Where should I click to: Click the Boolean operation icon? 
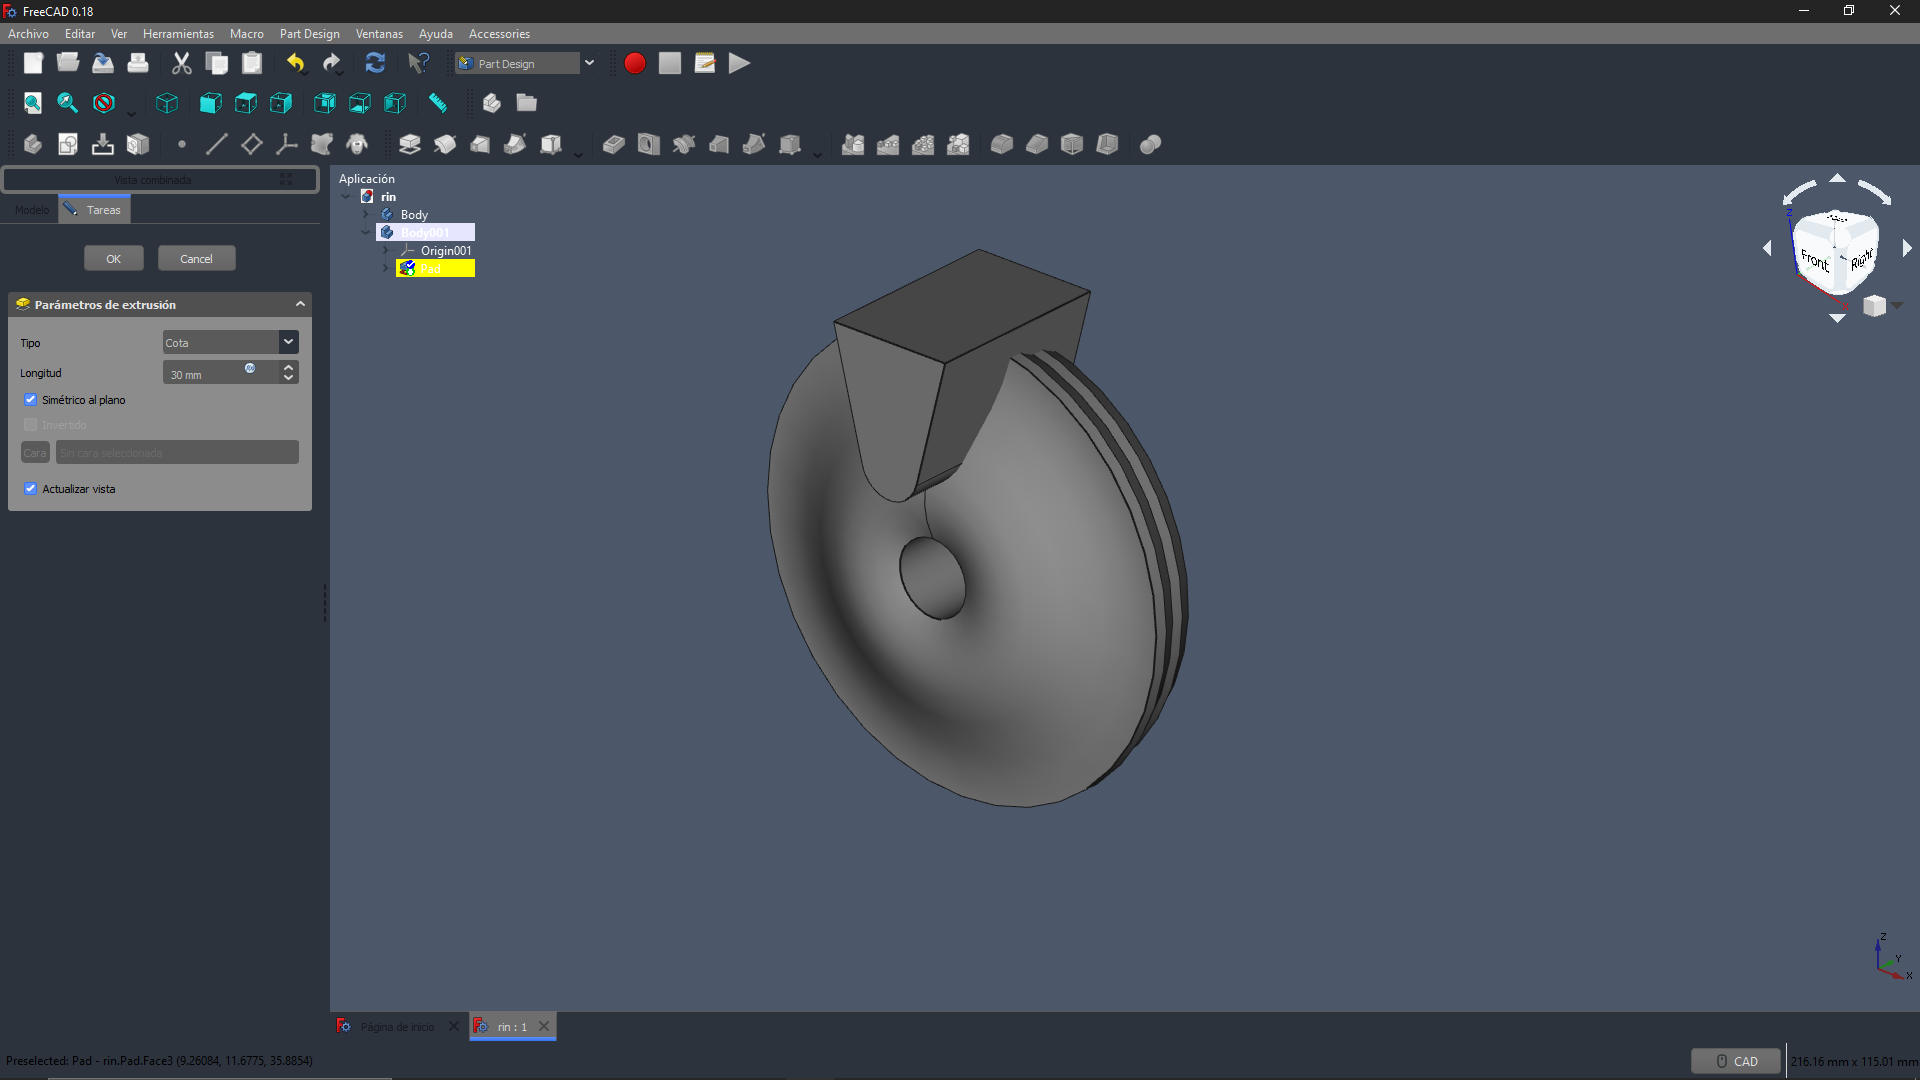pyautogui.click(x=1150, y=144)
